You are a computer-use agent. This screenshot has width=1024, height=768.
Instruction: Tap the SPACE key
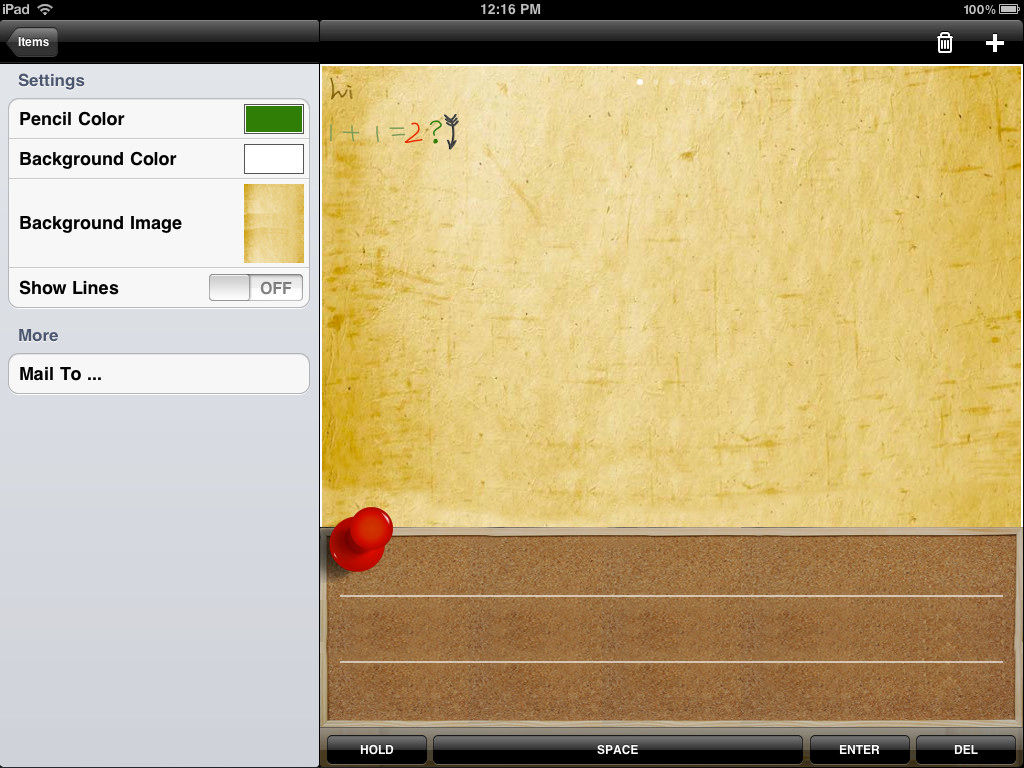(x=618, y=749)
